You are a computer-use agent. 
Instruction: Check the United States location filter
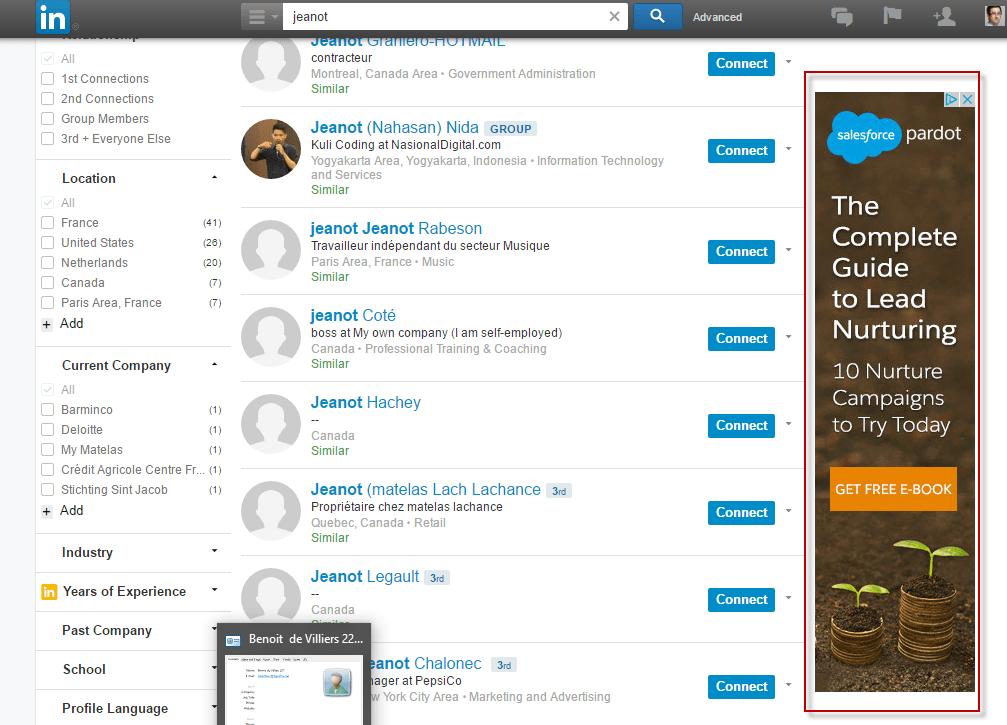point(48,243)
